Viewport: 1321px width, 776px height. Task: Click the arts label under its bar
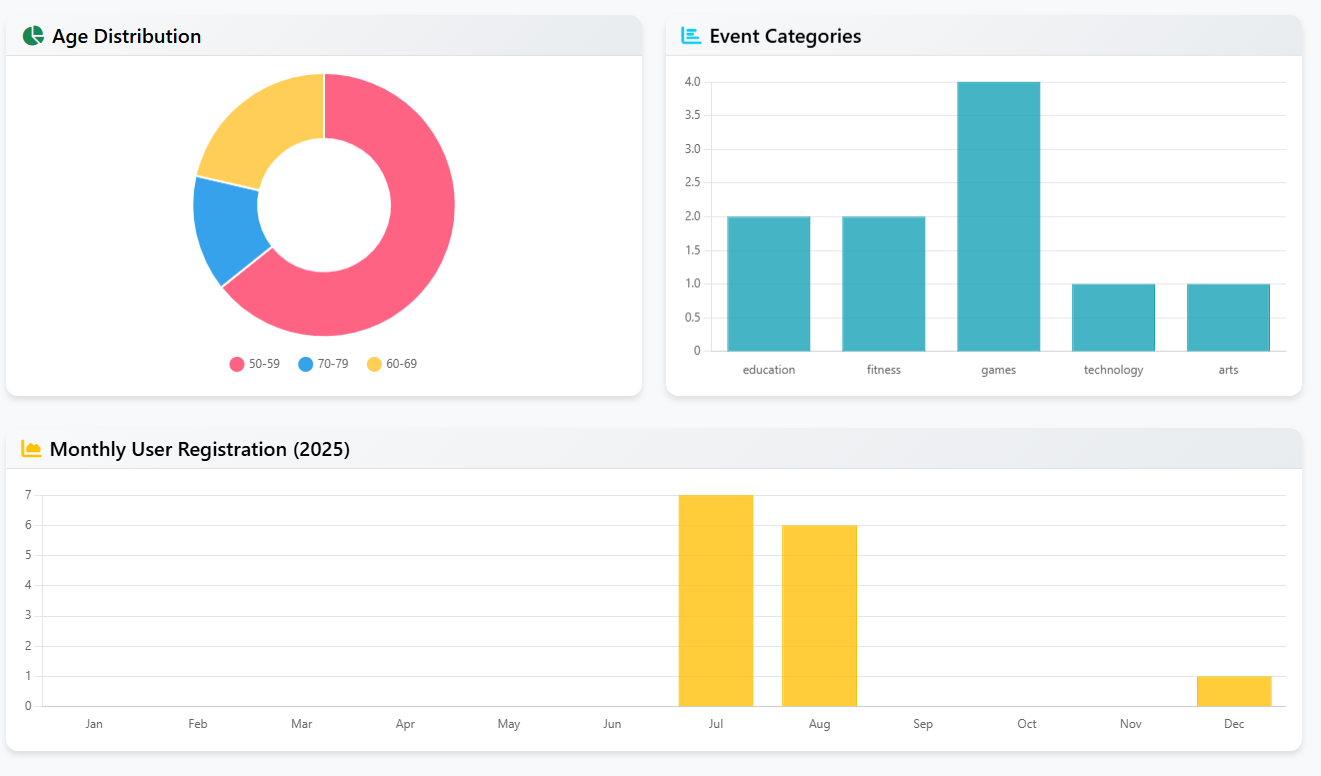(1228, 369)
